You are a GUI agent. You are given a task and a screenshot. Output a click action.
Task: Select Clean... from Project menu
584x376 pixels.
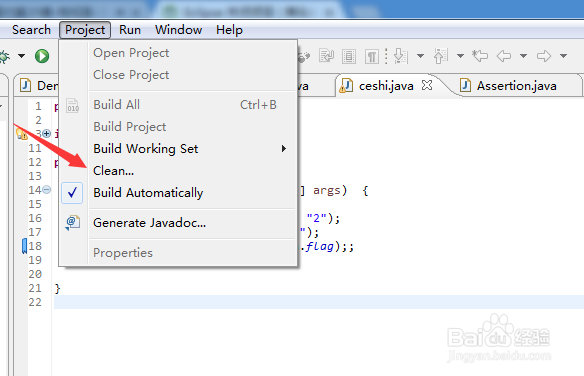[x=178, y=171]
